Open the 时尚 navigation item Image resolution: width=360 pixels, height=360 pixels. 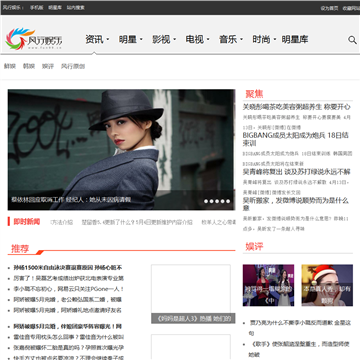click(x=264, y=39)
